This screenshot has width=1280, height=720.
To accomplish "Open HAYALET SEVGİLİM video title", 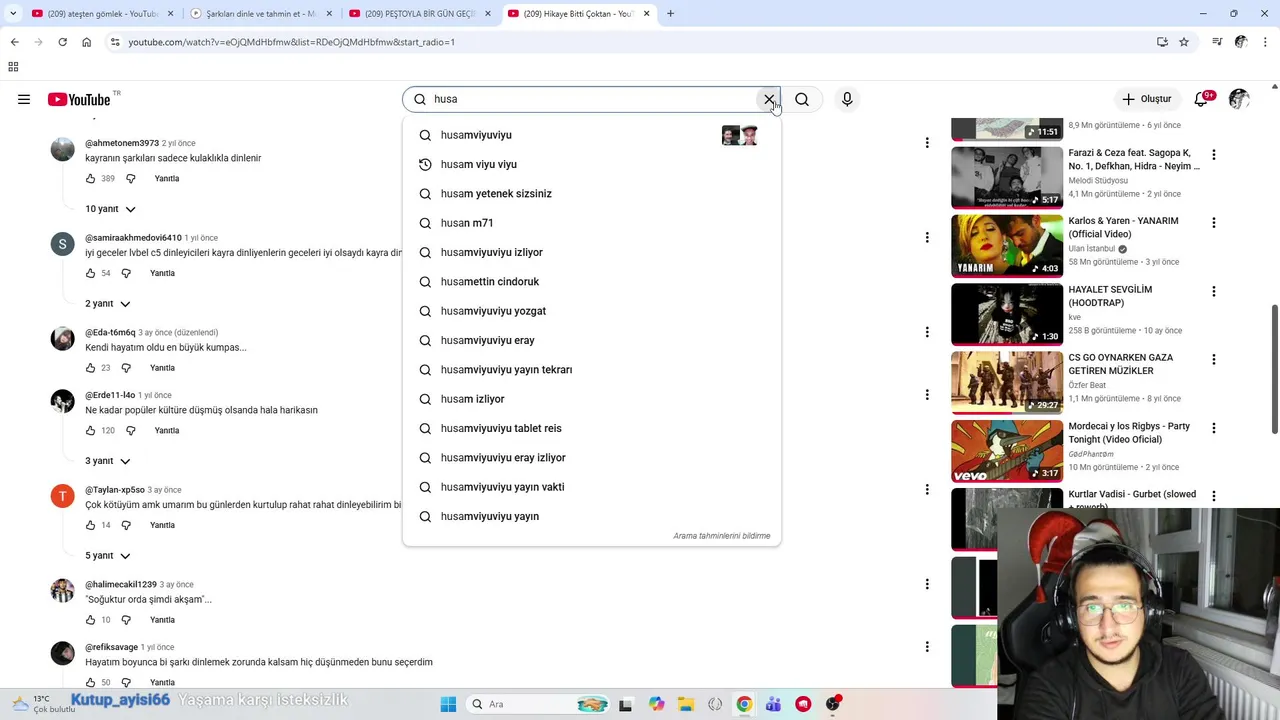I will pyautogui.click(x=1110, y=296).
